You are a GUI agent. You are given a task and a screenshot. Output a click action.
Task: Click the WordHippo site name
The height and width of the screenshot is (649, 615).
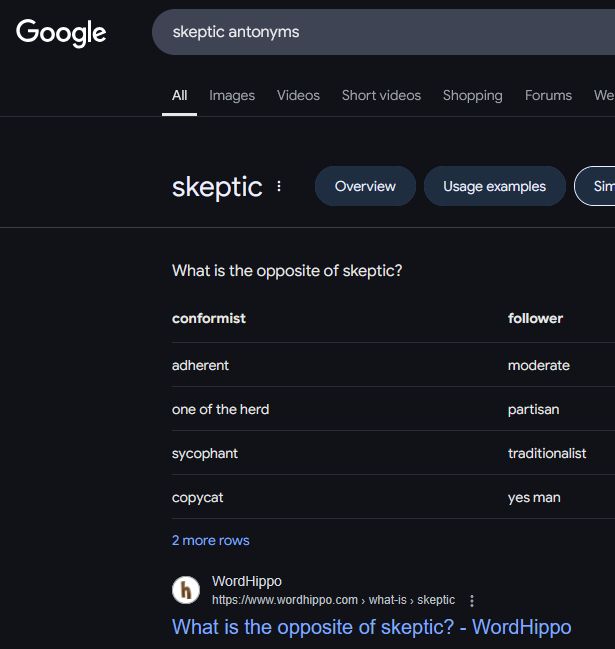tap(247, 581)
